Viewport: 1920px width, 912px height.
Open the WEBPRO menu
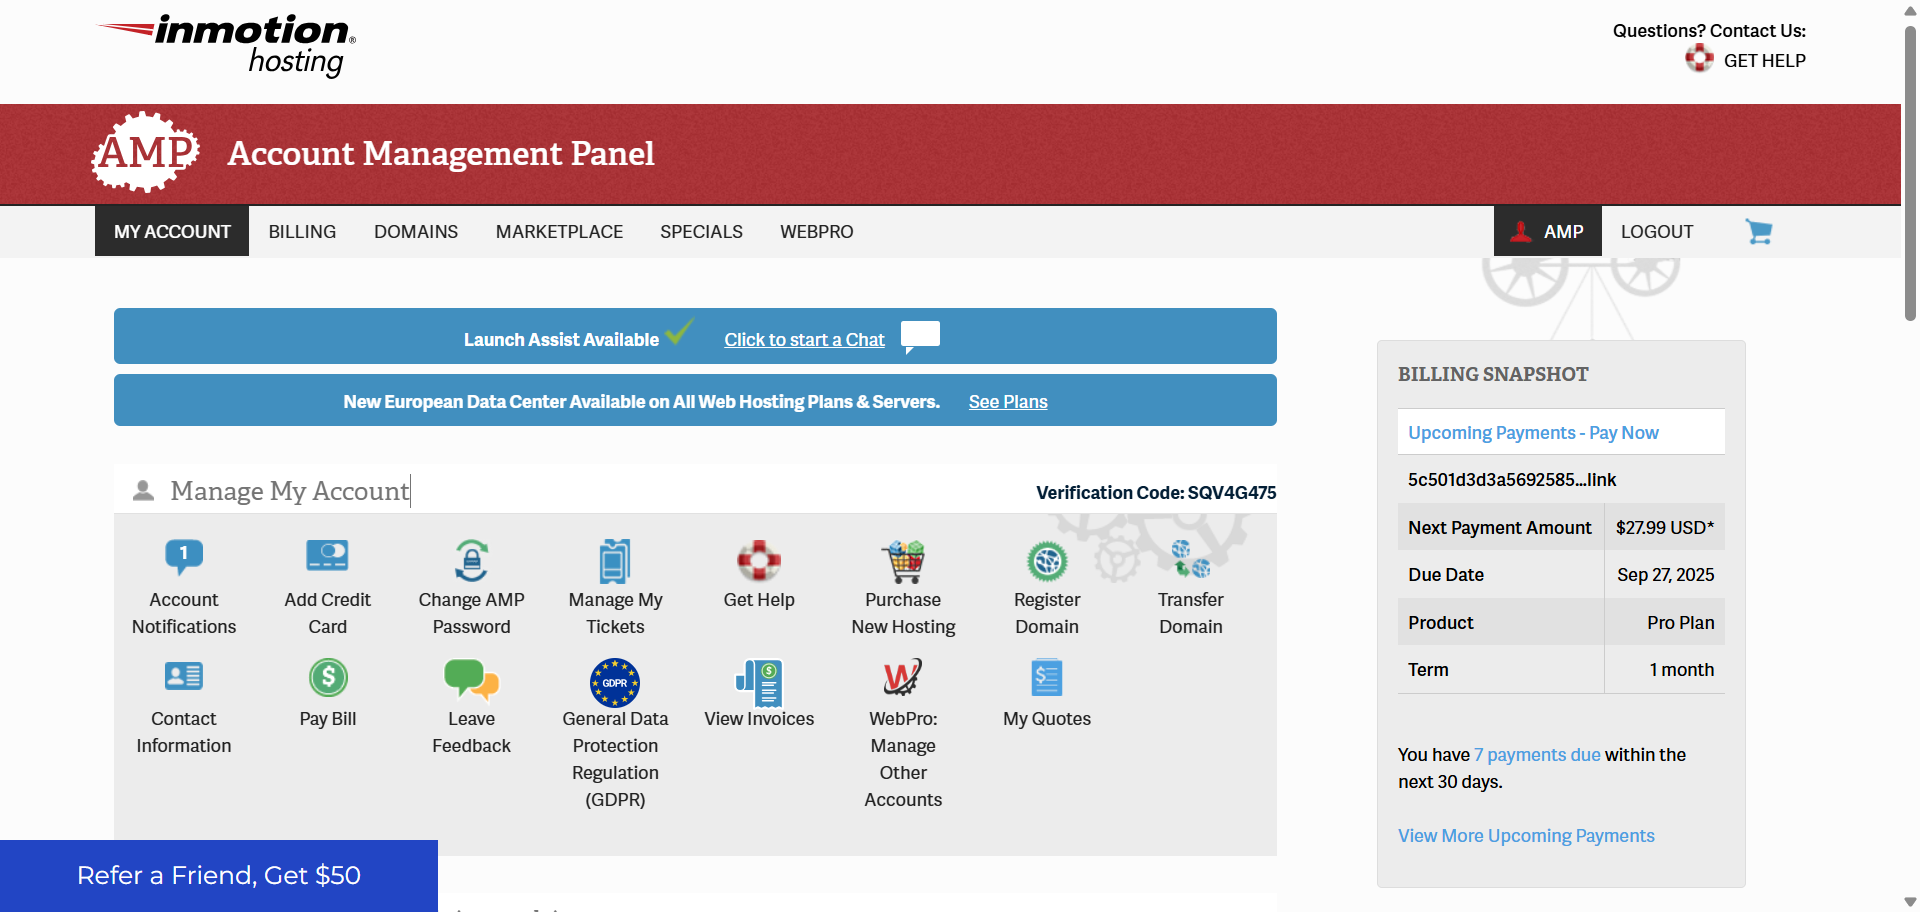click(817, 231)
